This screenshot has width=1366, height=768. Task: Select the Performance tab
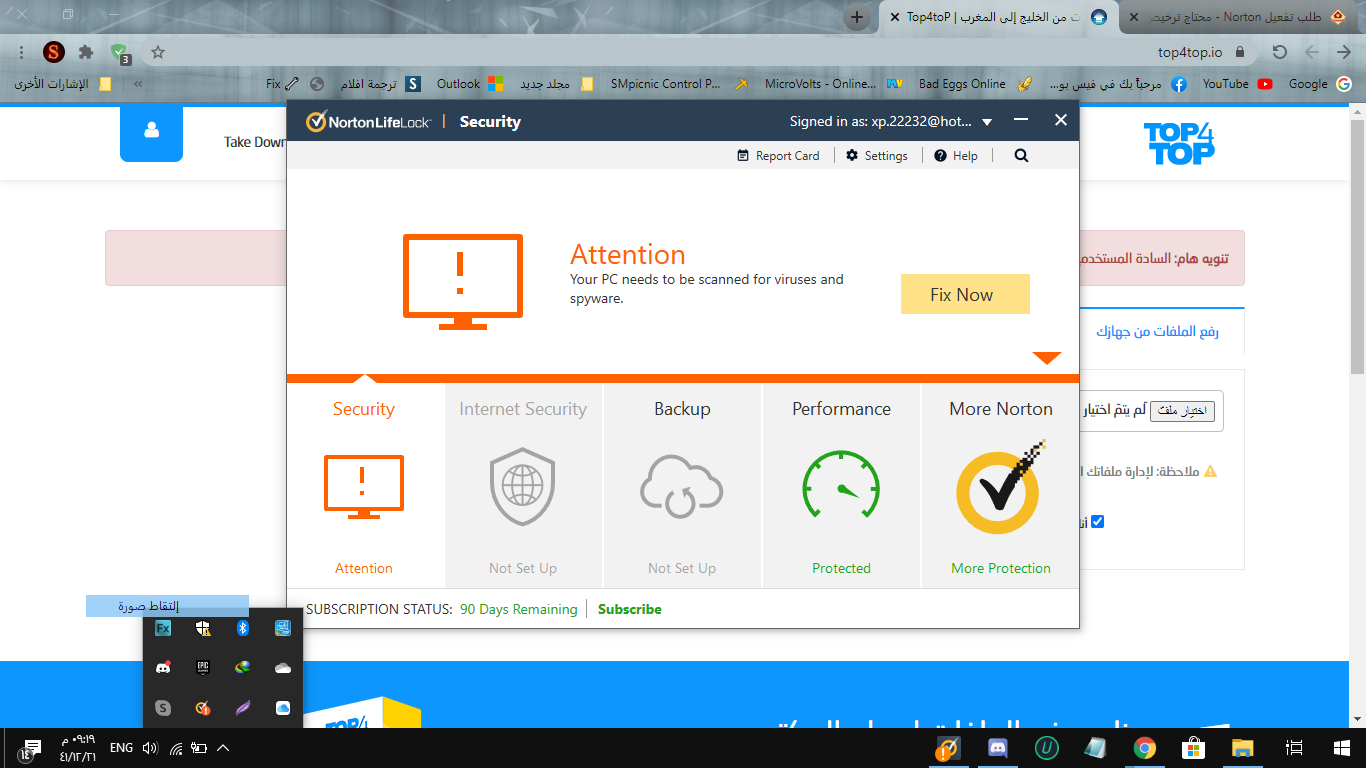pyautogui.click(x=841, y=485)
